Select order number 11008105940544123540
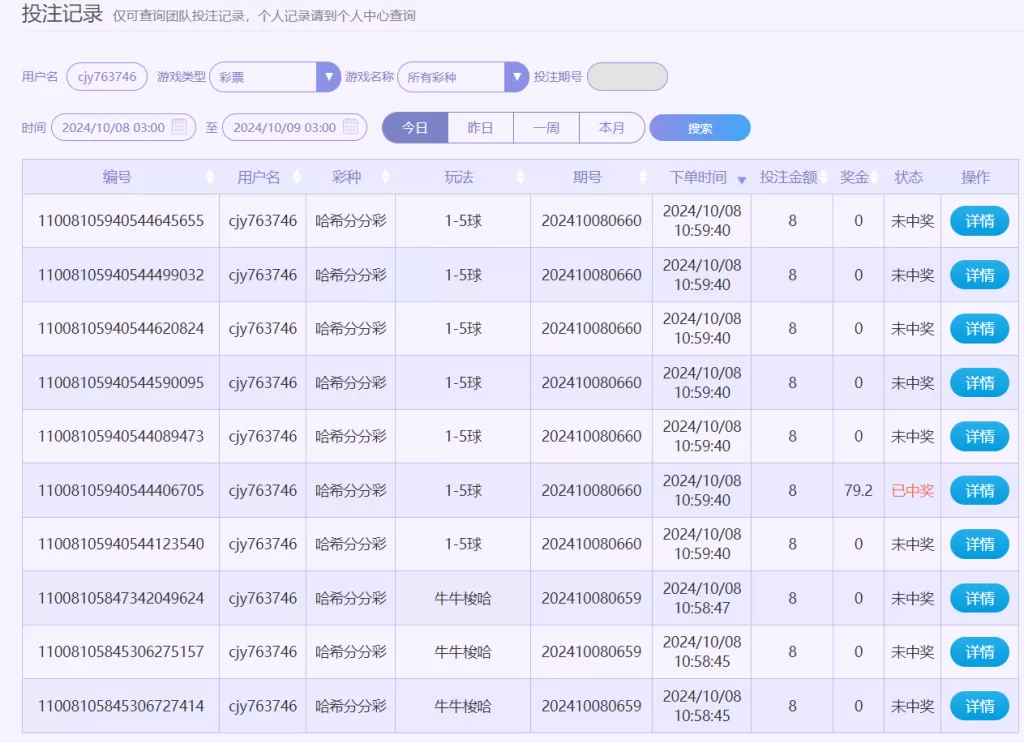 pyautogui.click(x=121, y=544)
